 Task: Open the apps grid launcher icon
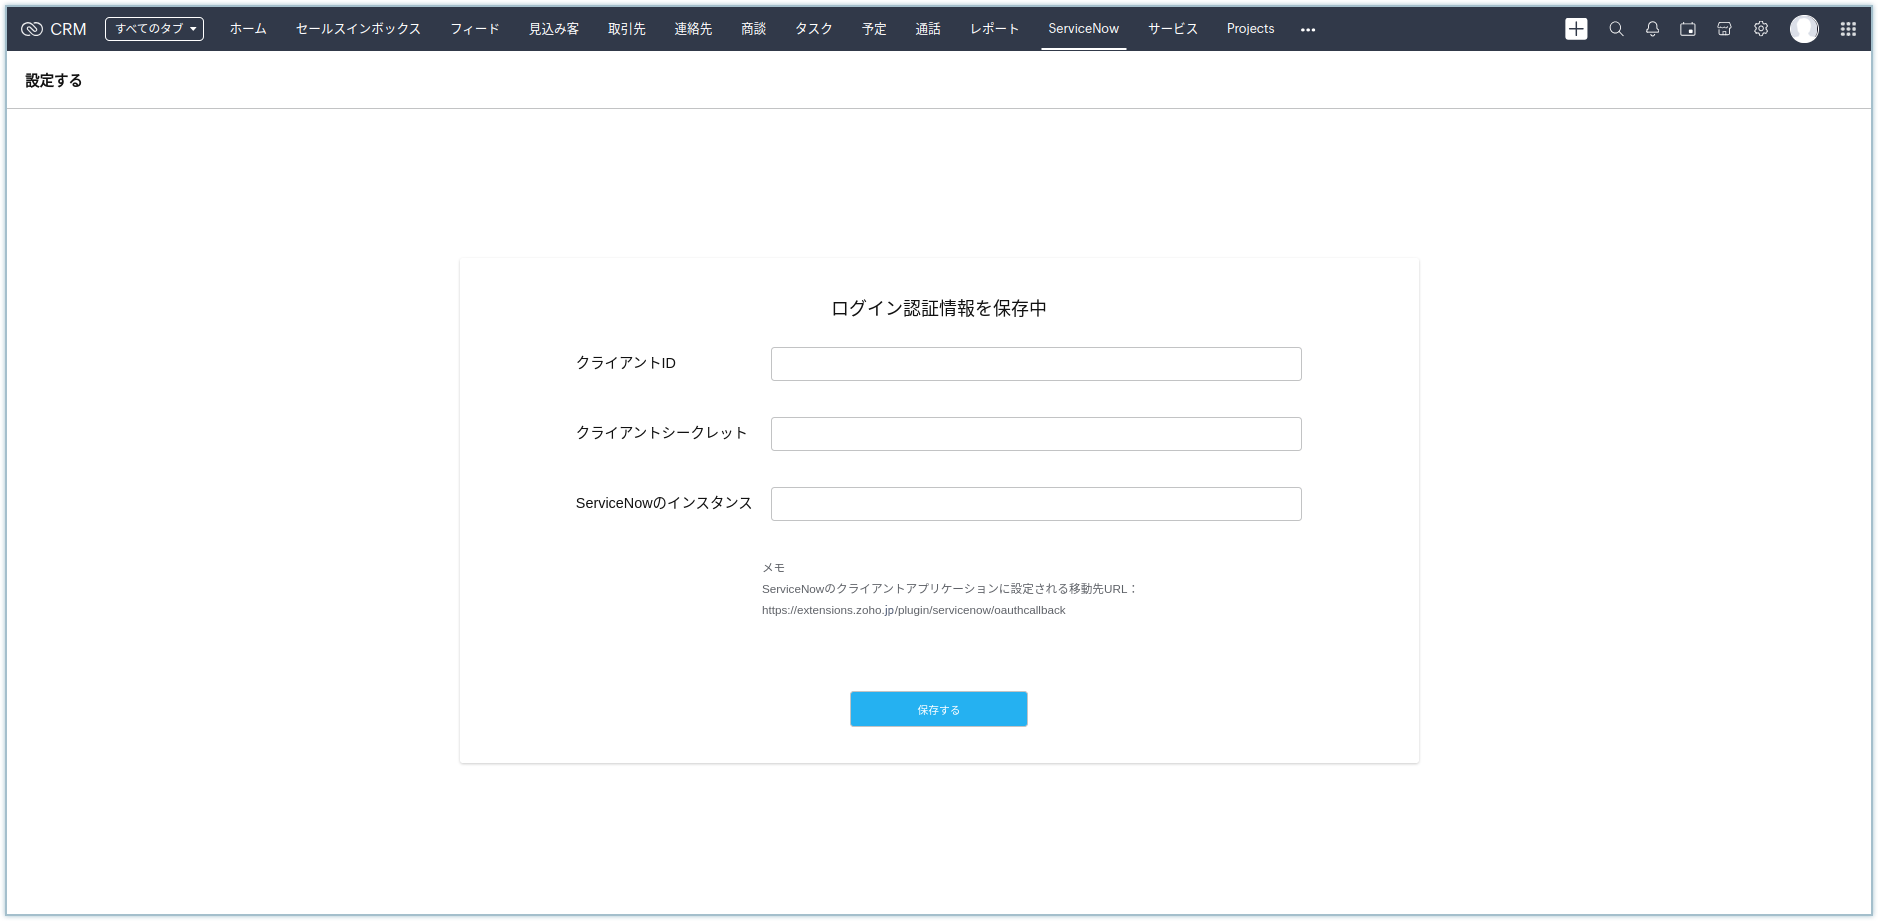(1848, 29)
